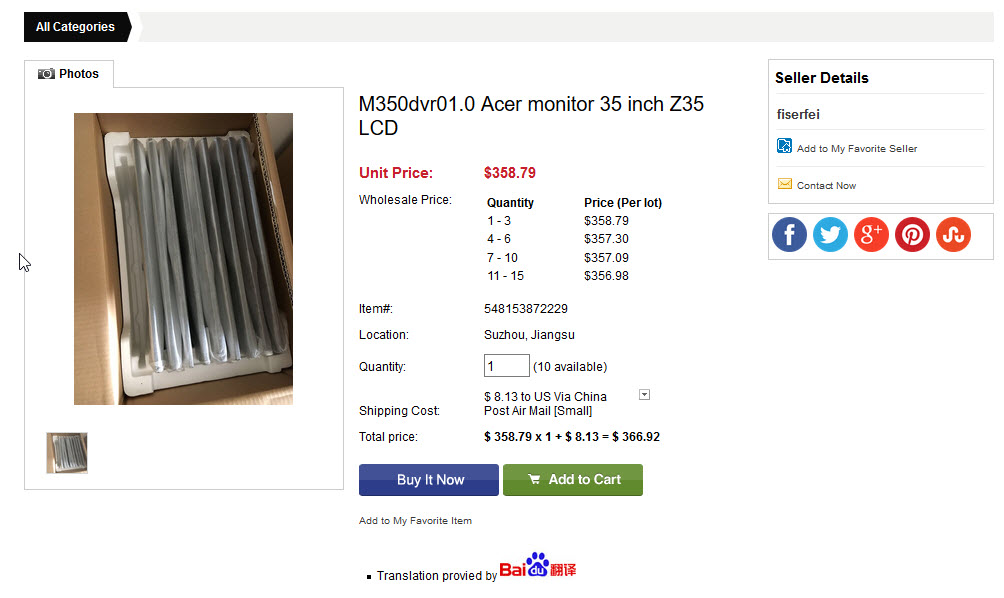Click the Google Plus share icon
The height and width of the screenshot is (598, 1004).
[x=871, y=234]
